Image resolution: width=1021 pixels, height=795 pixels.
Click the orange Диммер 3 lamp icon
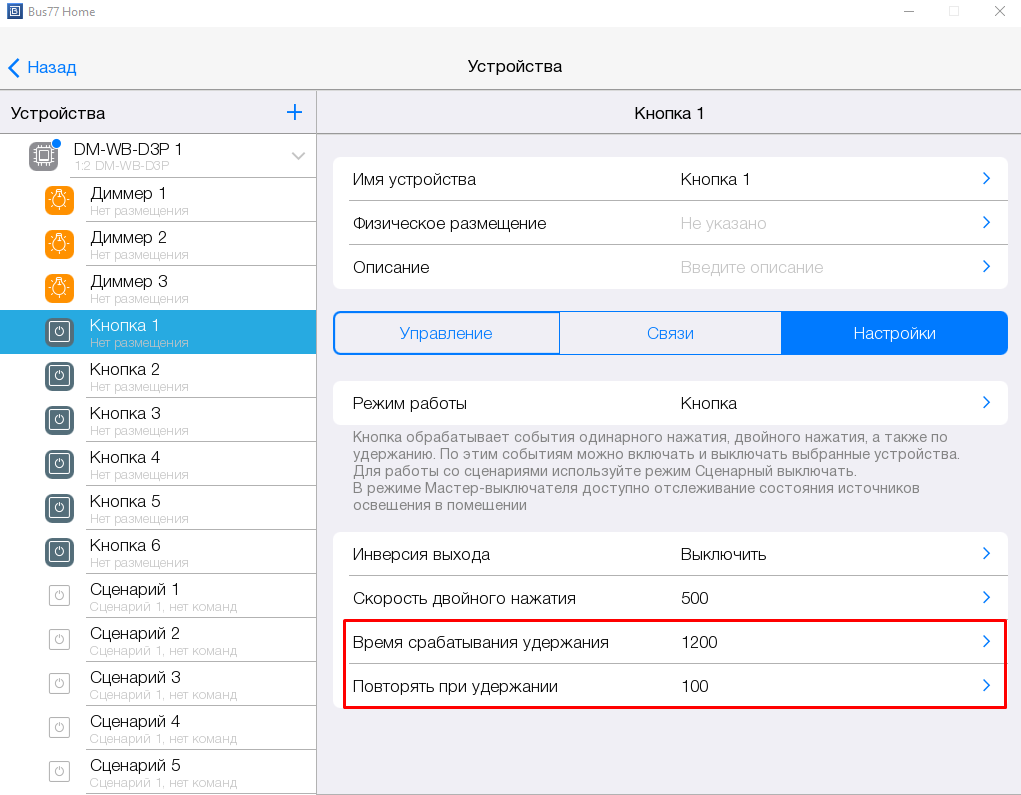coord(60,288)
